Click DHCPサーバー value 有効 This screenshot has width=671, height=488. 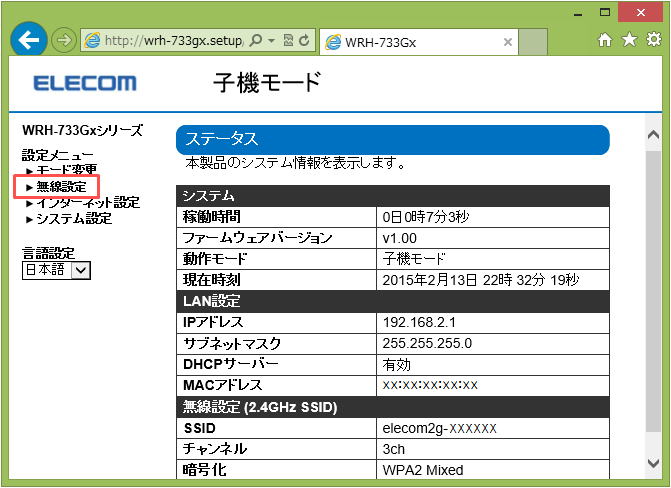coord(397,364)
